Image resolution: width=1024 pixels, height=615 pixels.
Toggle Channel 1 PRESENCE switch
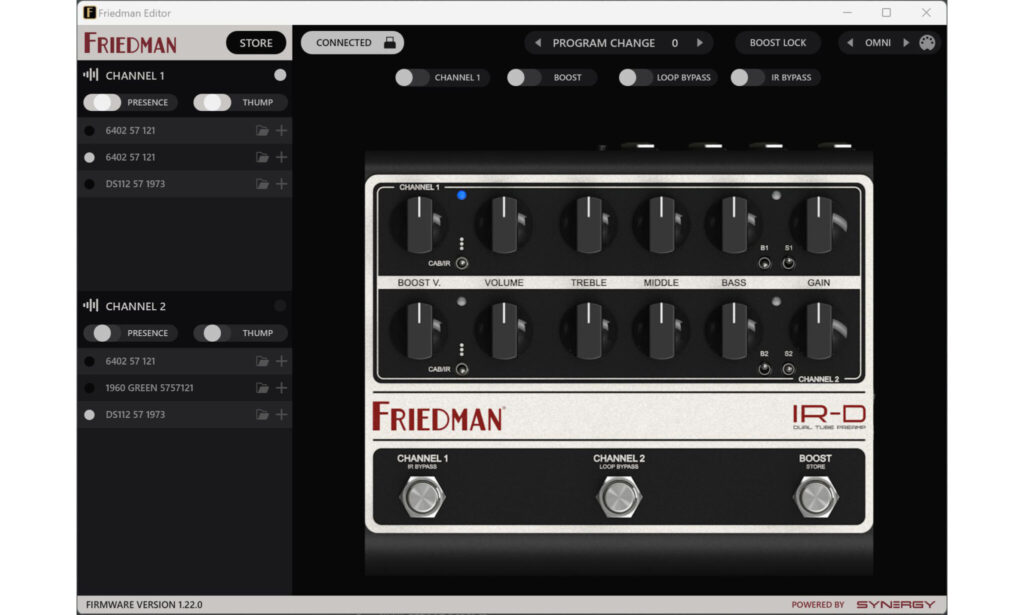pos(103,102)
